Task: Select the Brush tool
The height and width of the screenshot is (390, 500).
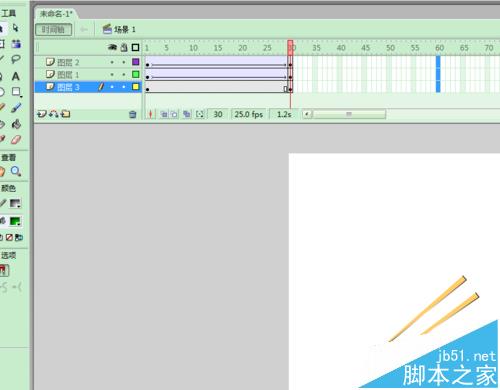Action: [16, 108]
